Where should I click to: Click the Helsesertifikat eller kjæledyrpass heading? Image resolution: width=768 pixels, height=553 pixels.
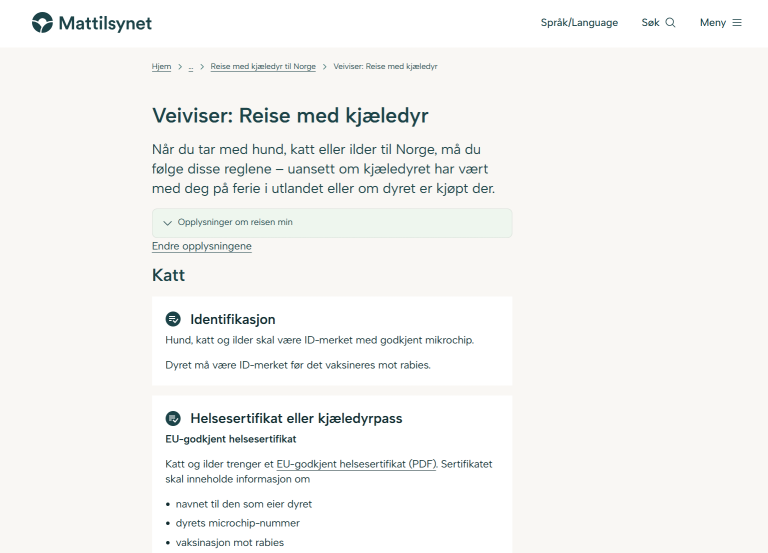296,418
